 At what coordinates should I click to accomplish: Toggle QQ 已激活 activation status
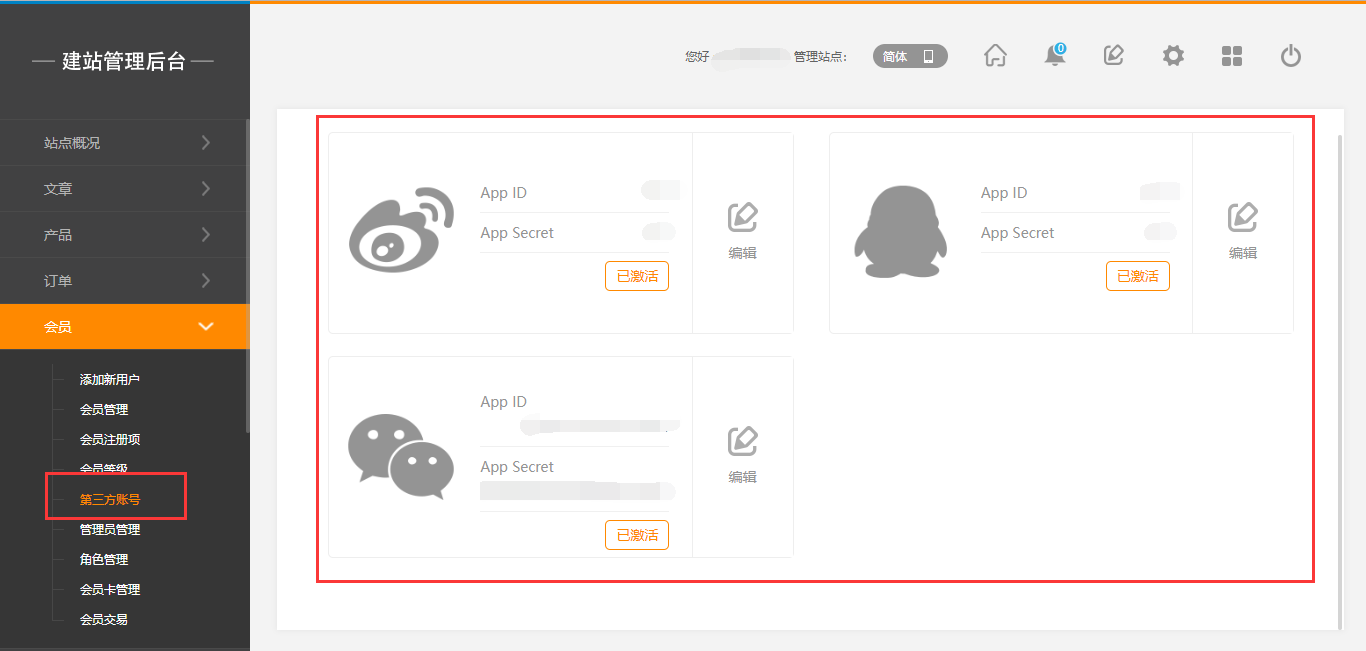point(1137,276)
